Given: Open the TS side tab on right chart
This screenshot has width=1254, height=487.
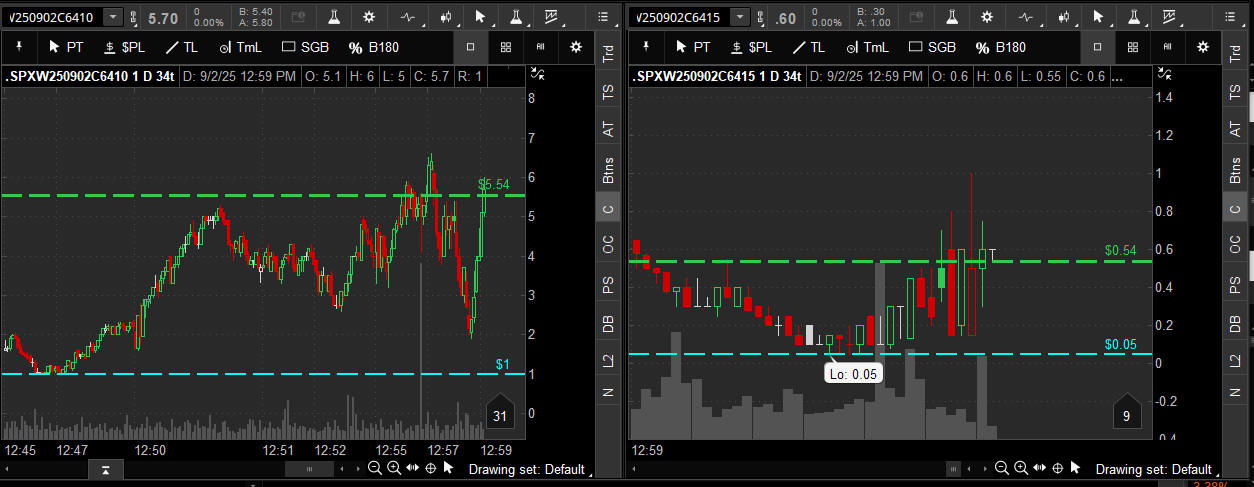Looking at the screenshot, I should 1235,91.
